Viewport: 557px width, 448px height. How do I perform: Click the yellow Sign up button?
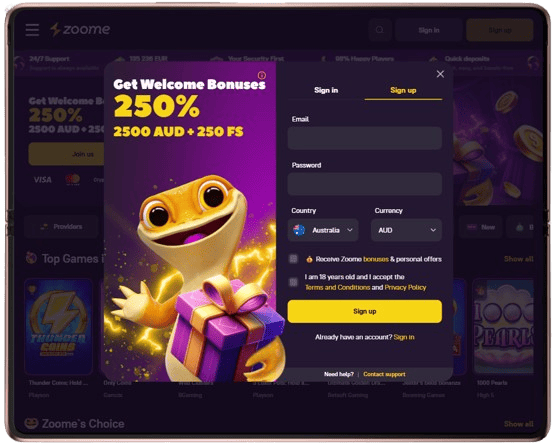pos(365,312)
